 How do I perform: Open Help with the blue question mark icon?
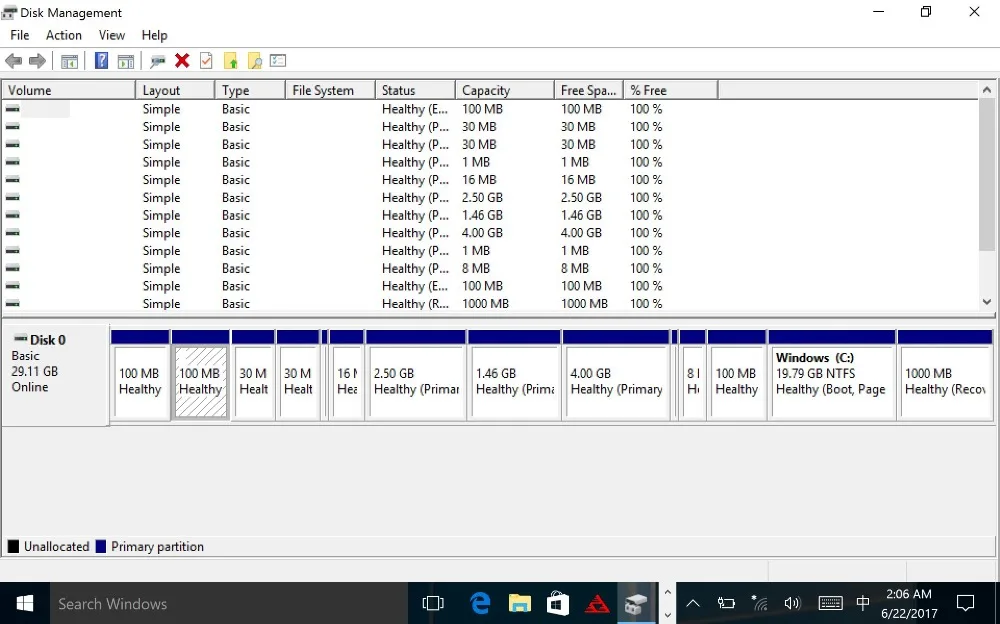tap(101, 61)
